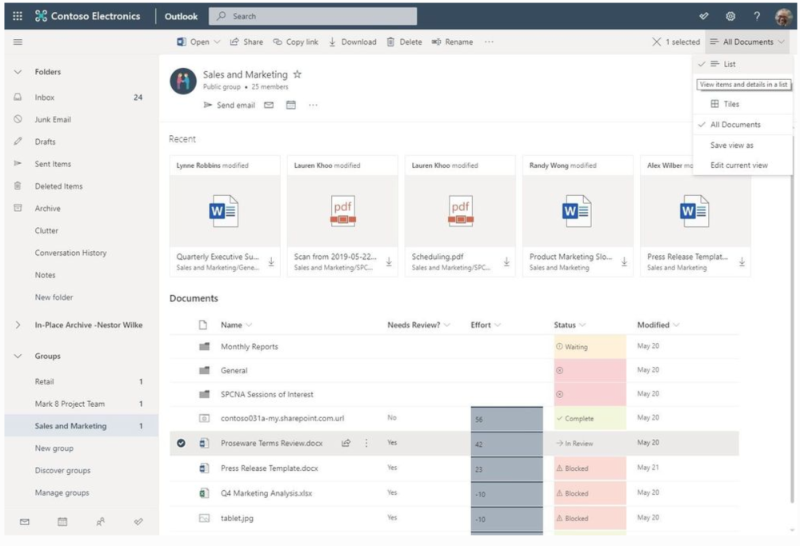
Task: Click the settings gear icon
Action: point(730,16)
